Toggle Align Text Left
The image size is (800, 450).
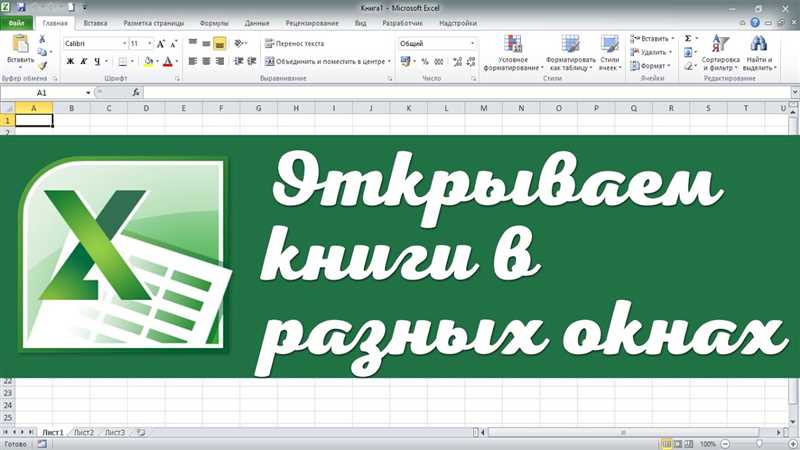[193, 61]
